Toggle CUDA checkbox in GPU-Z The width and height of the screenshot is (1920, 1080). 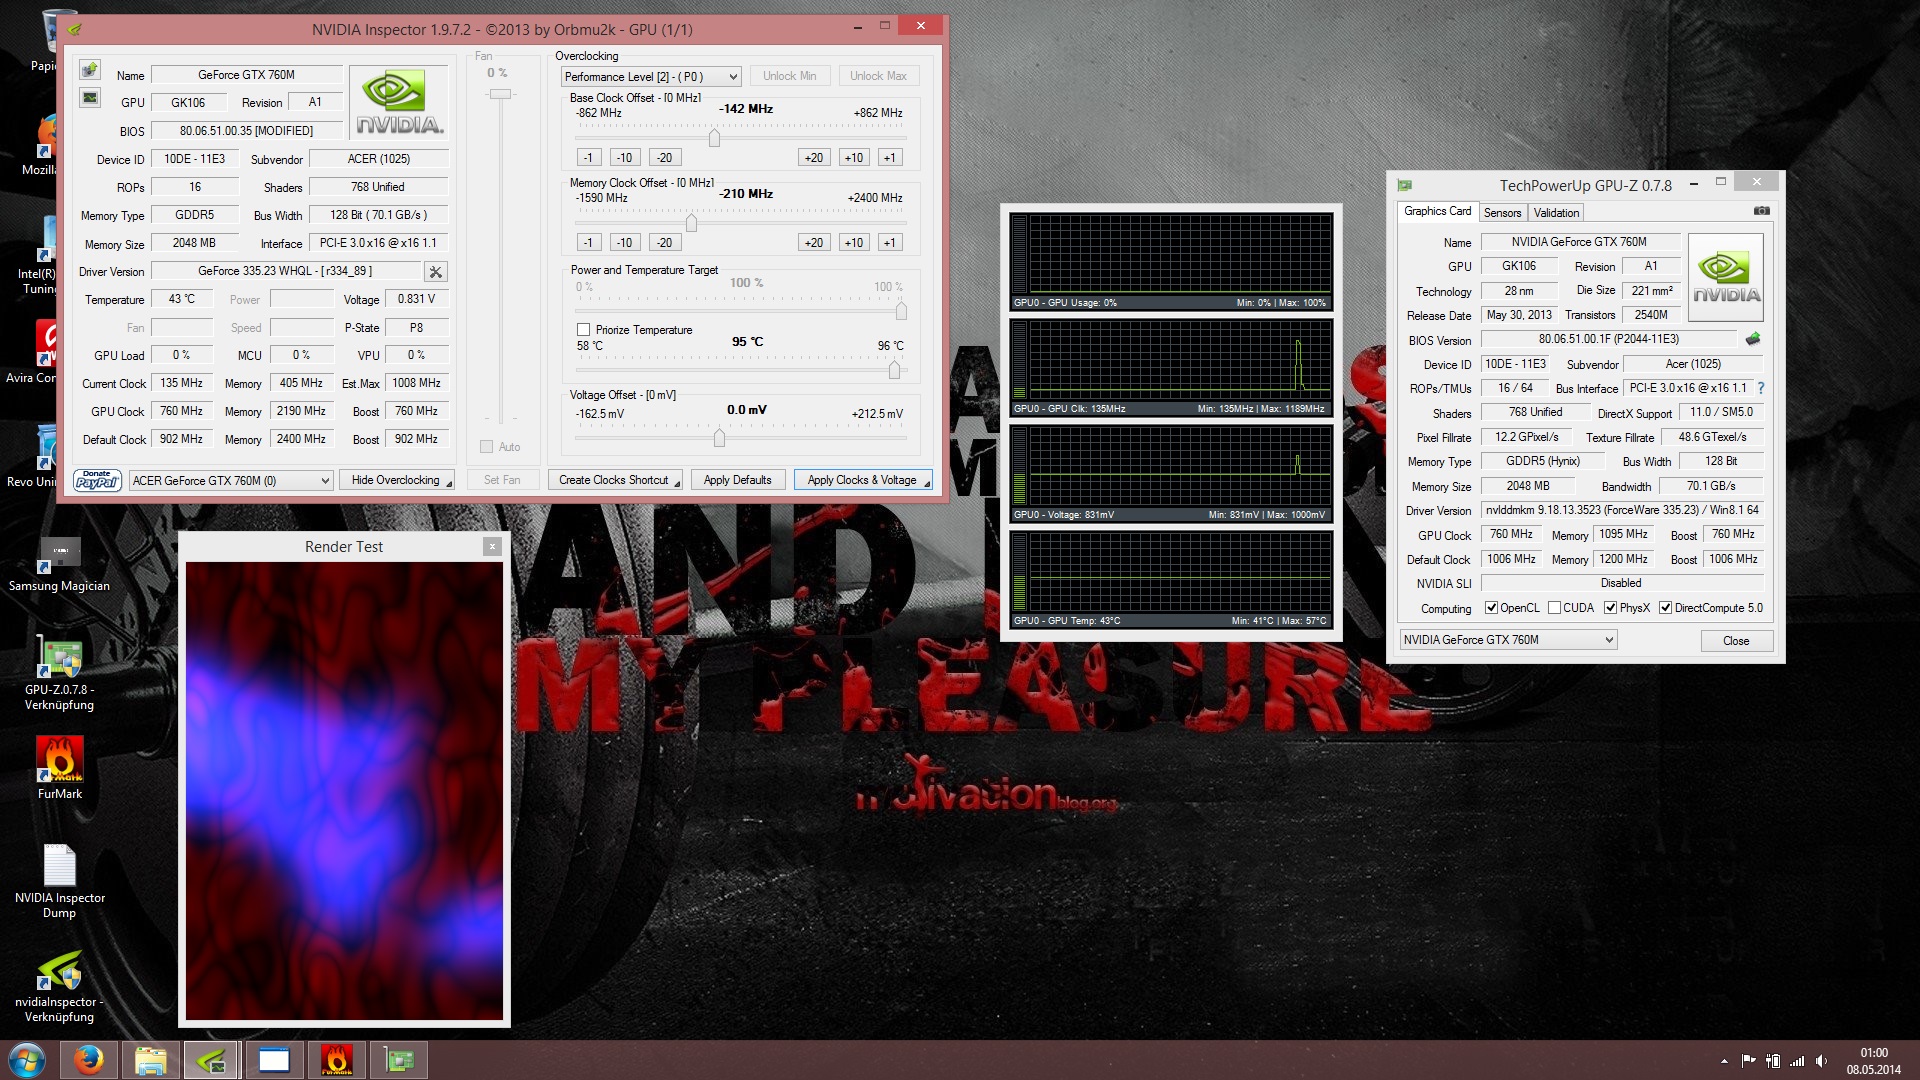pos(1554,608)
